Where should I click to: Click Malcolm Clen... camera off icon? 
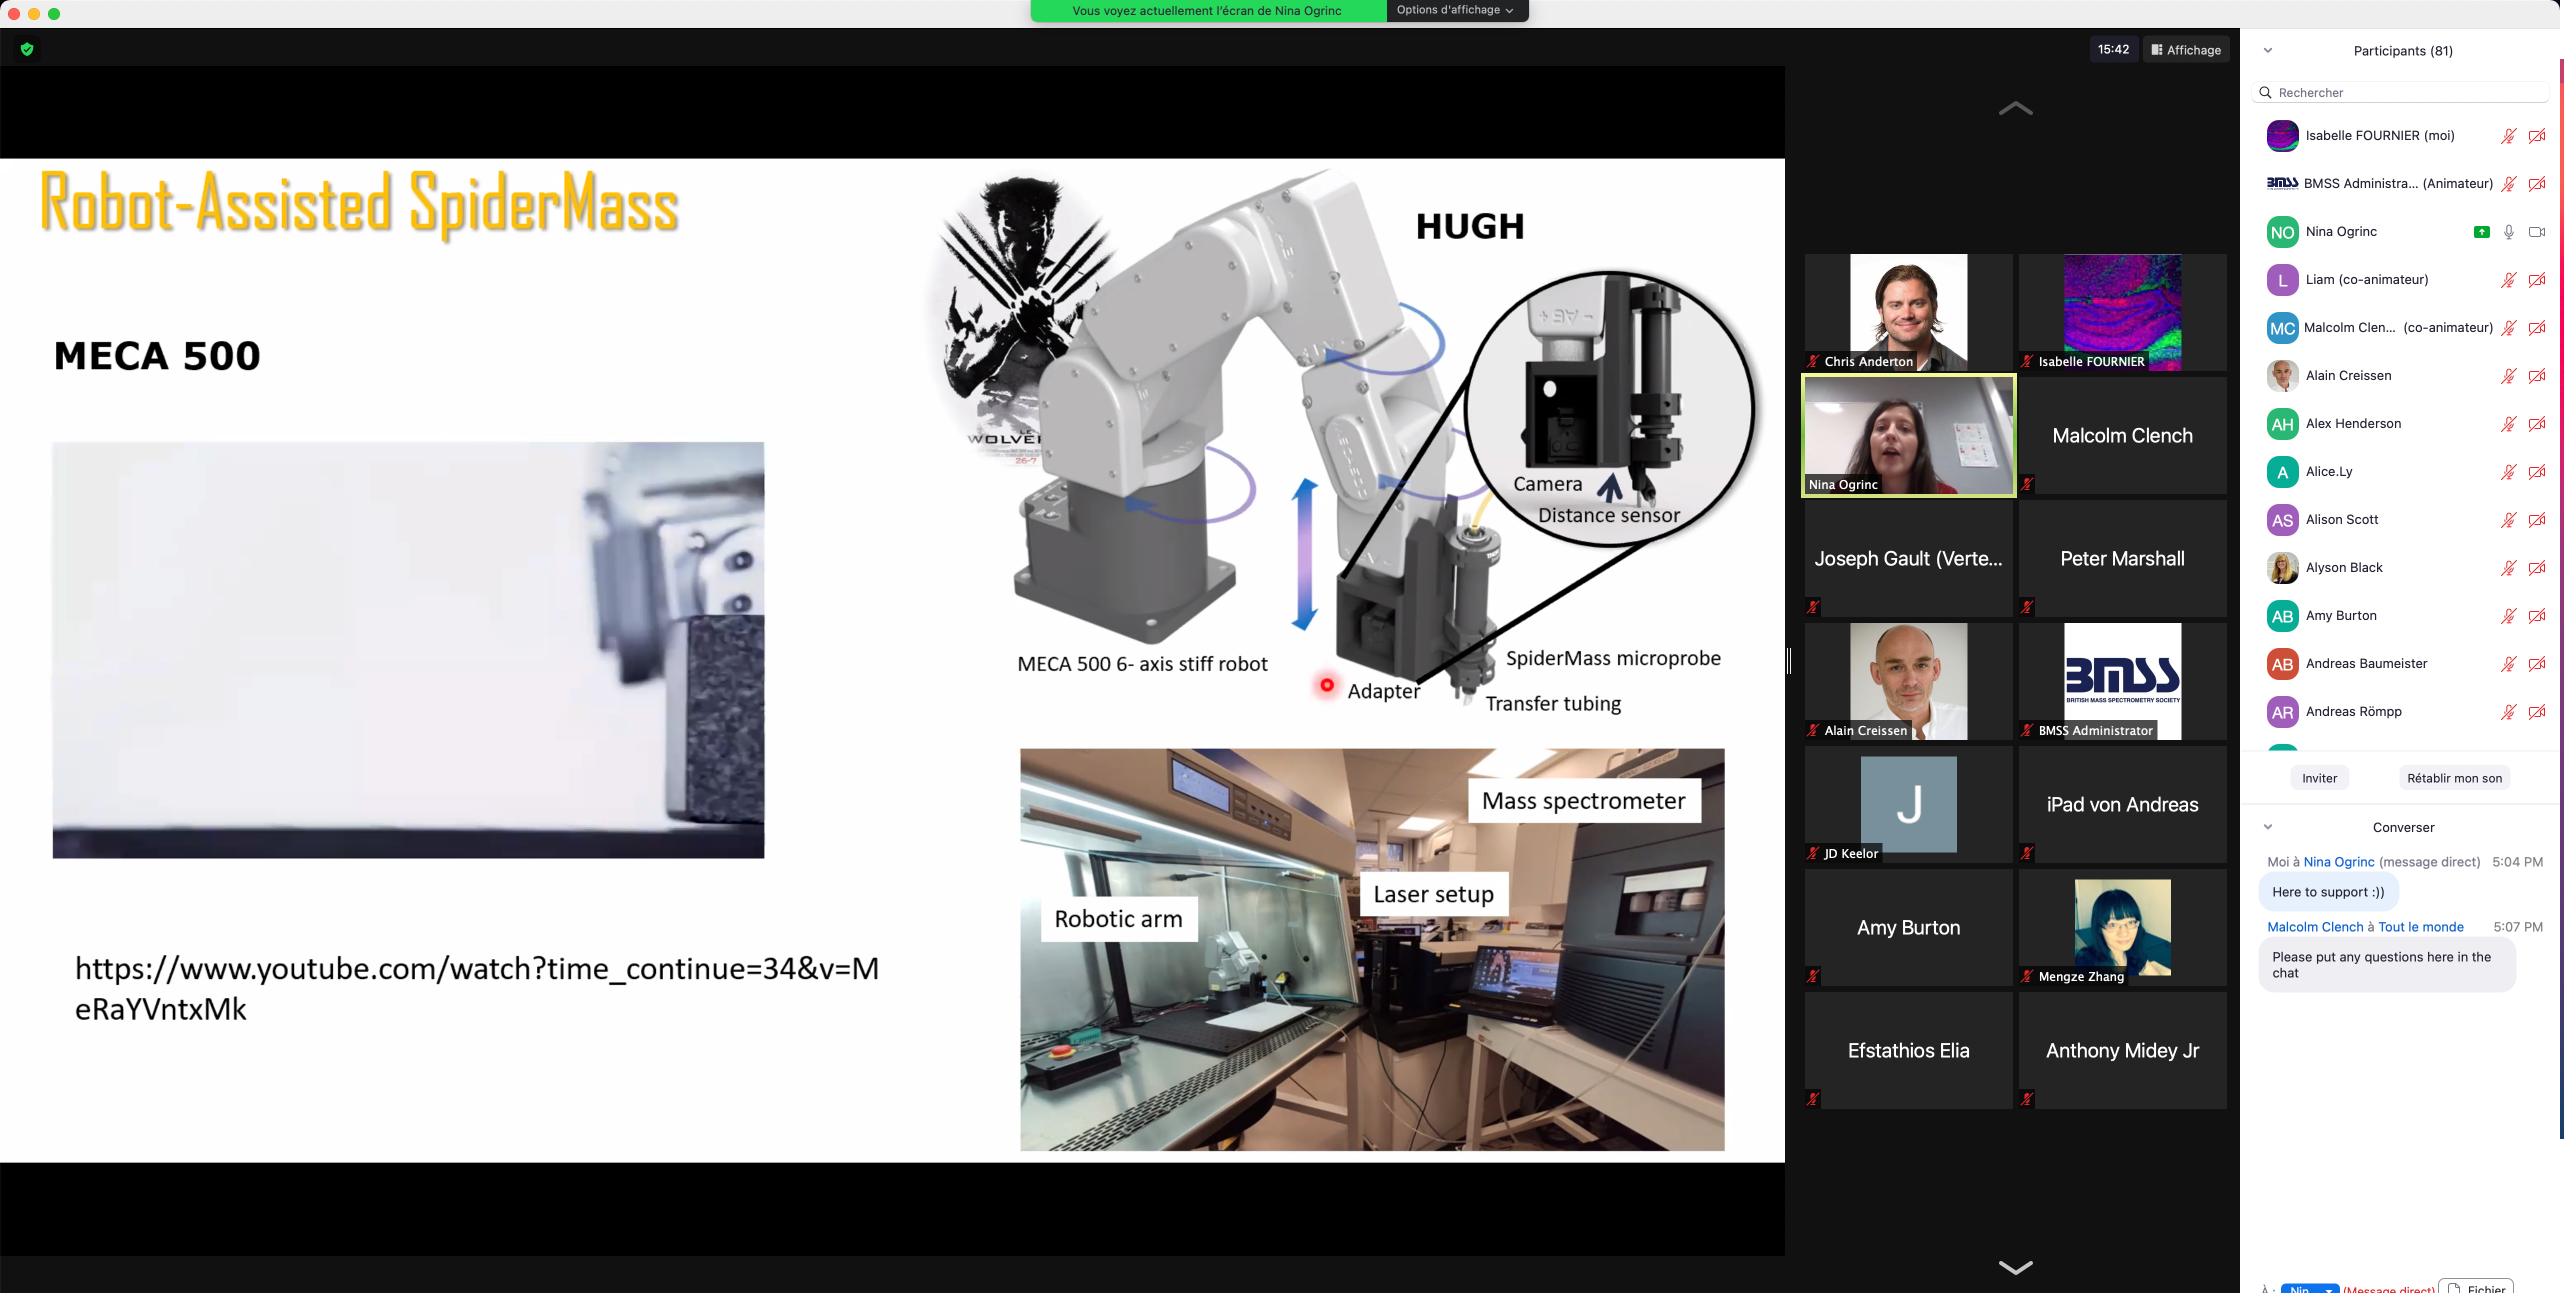coord(2537,328)
